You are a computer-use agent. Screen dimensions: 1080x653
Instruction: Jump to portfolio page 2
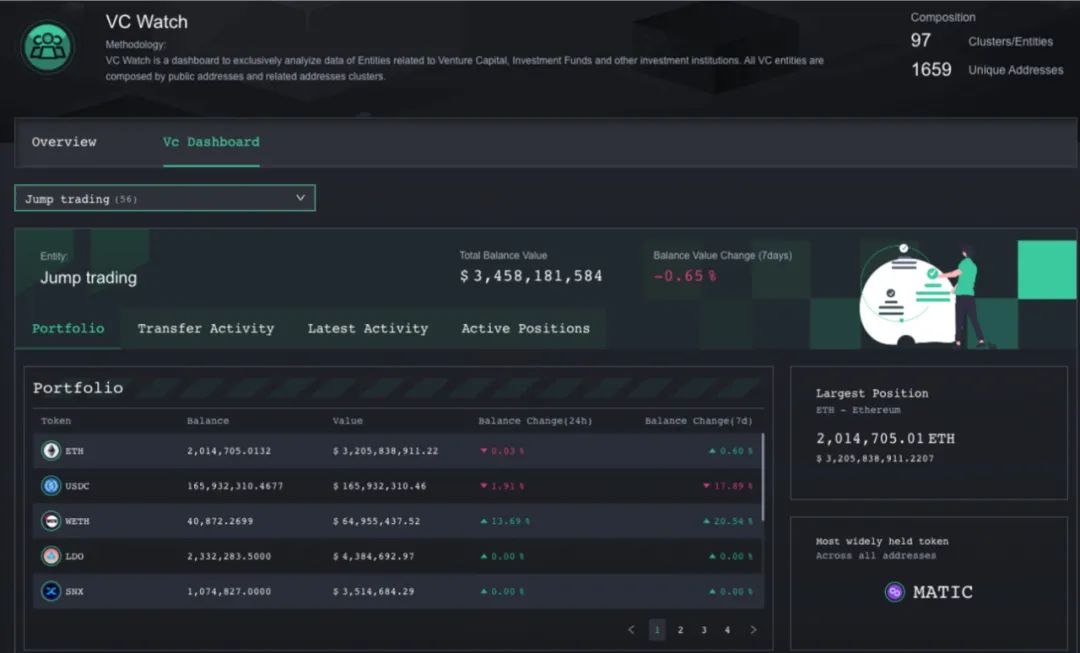pos(680,630)
